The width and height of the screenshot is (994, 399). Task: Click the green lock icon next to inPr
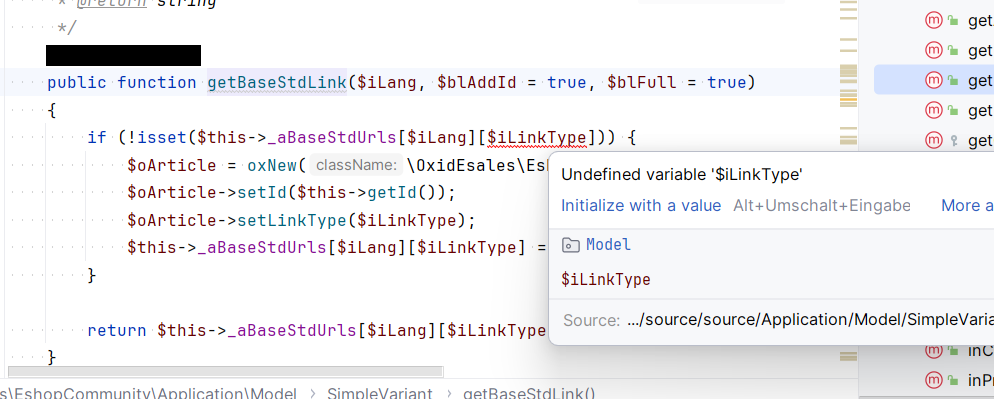click(x=953, y=381)
